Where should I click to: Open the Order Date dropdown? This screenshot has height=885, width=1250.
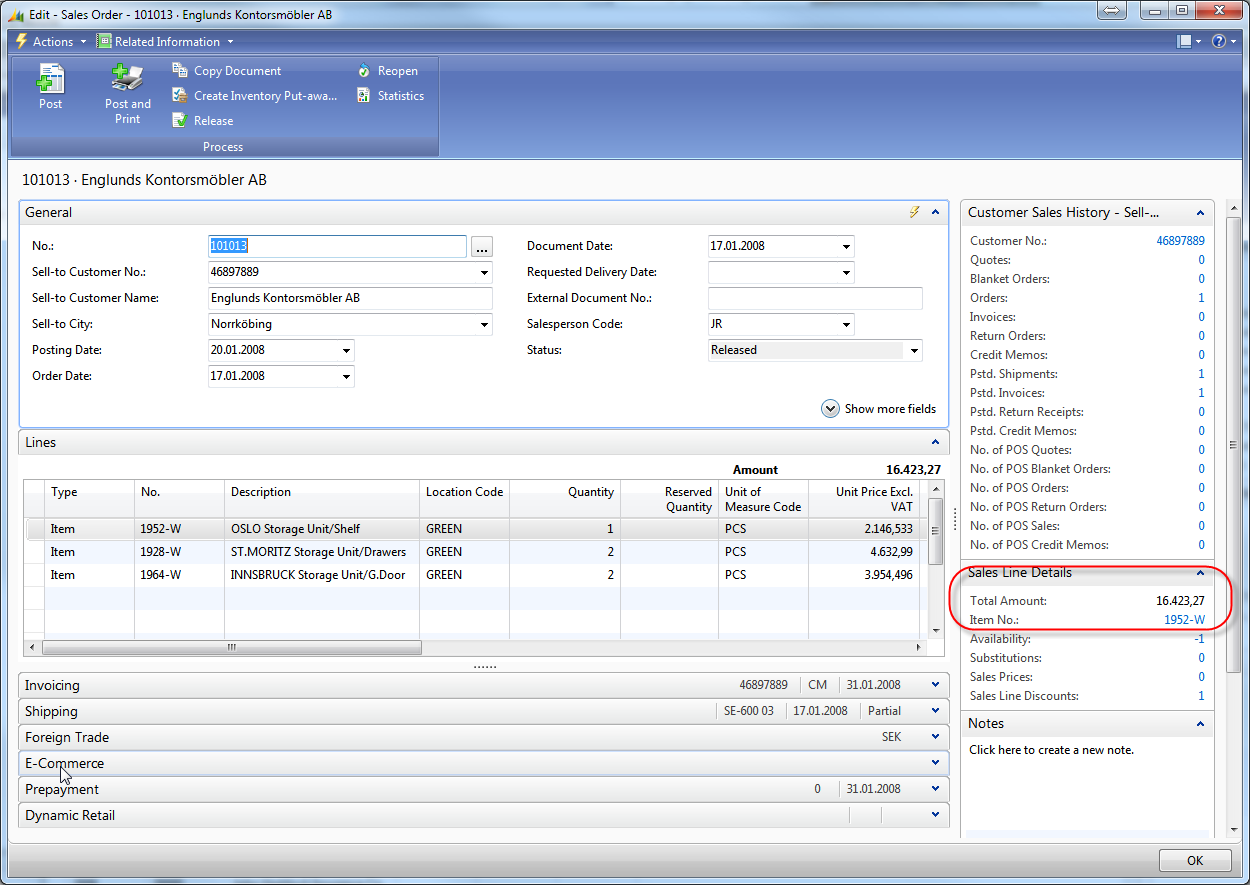pyautogui.click(x=347, y=376)
